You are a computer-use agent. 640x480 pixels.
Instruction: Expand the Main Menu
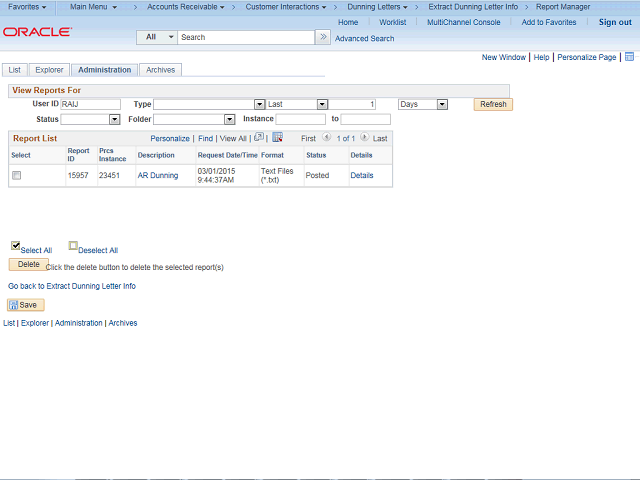tap(93, 7)
